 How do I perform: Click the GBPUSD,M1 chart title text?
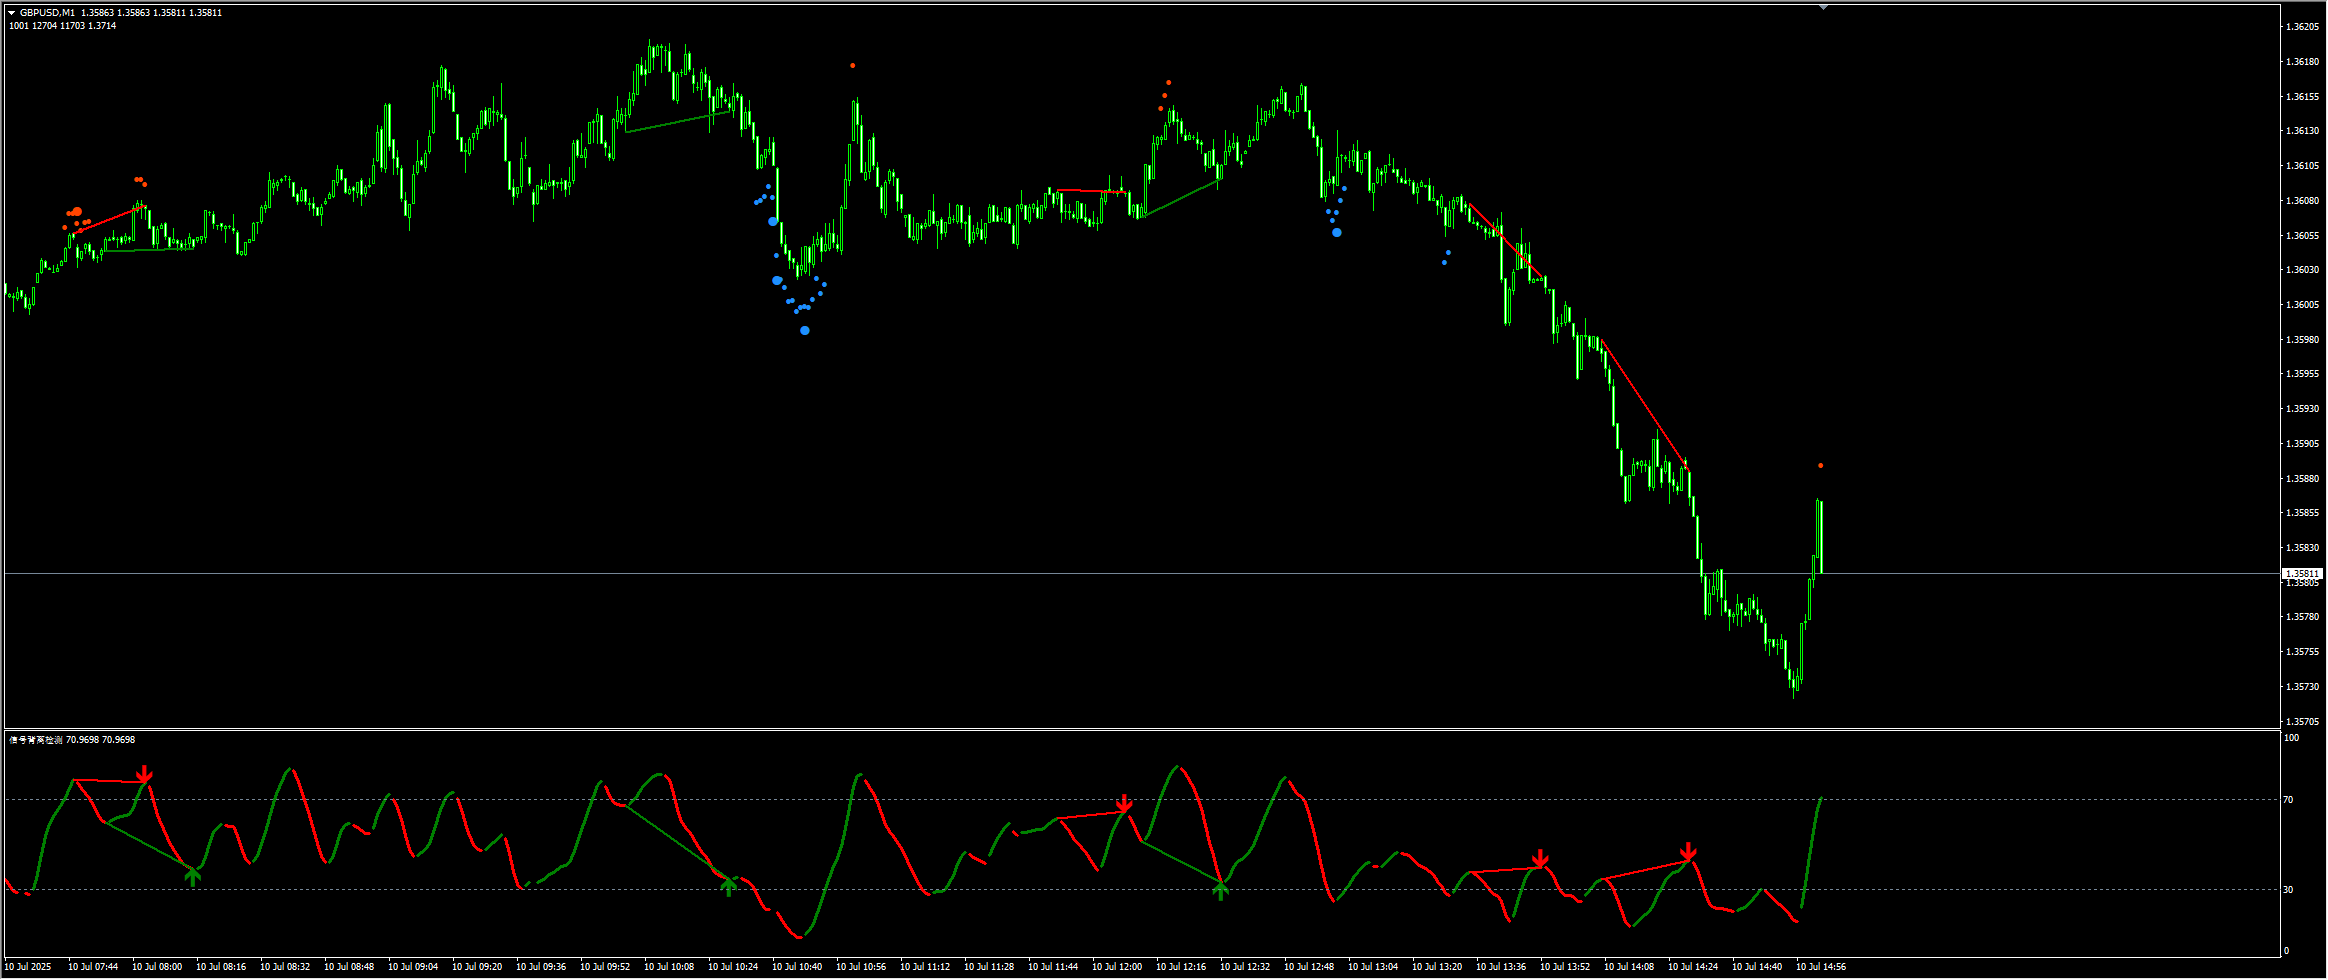pos(47,13)
